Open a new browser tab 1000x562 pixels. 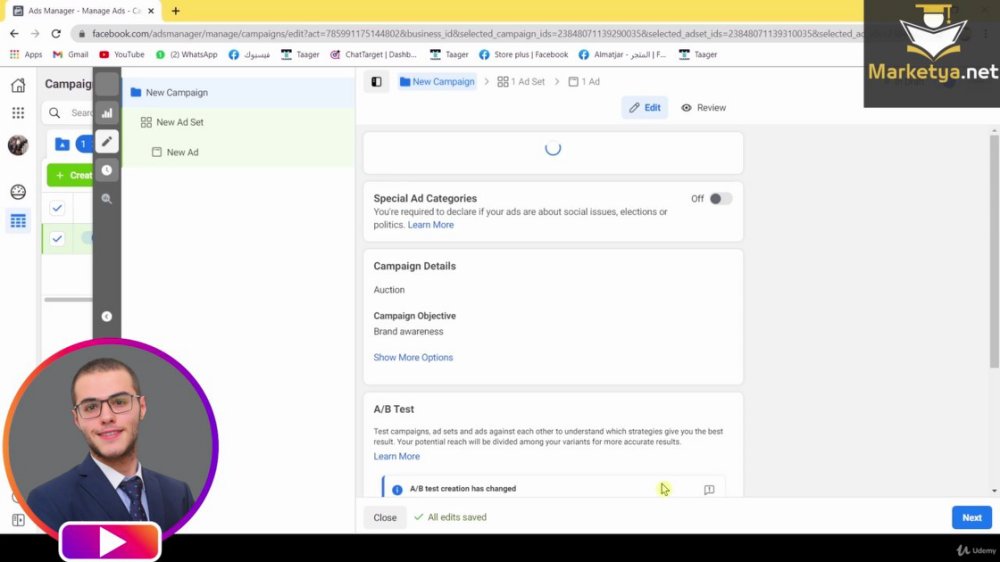(x=175, y=11)
